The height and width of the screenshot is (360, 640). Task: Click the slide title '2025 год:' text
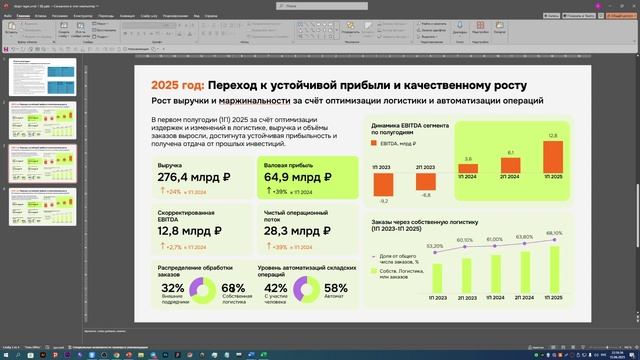point(178,85)
